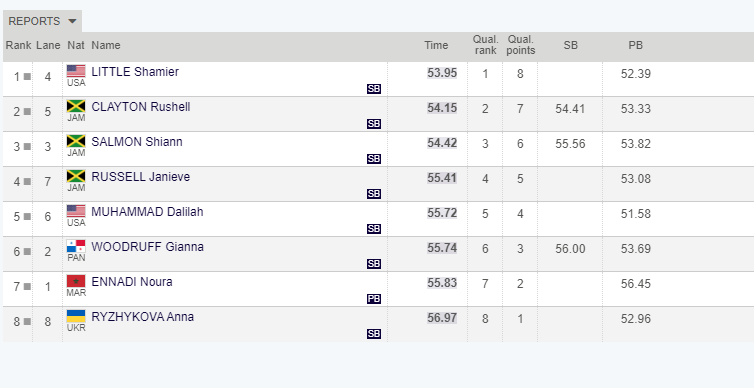
Task: Toggle the gray square next to rank 5
Action: click(x=27, y=216)
